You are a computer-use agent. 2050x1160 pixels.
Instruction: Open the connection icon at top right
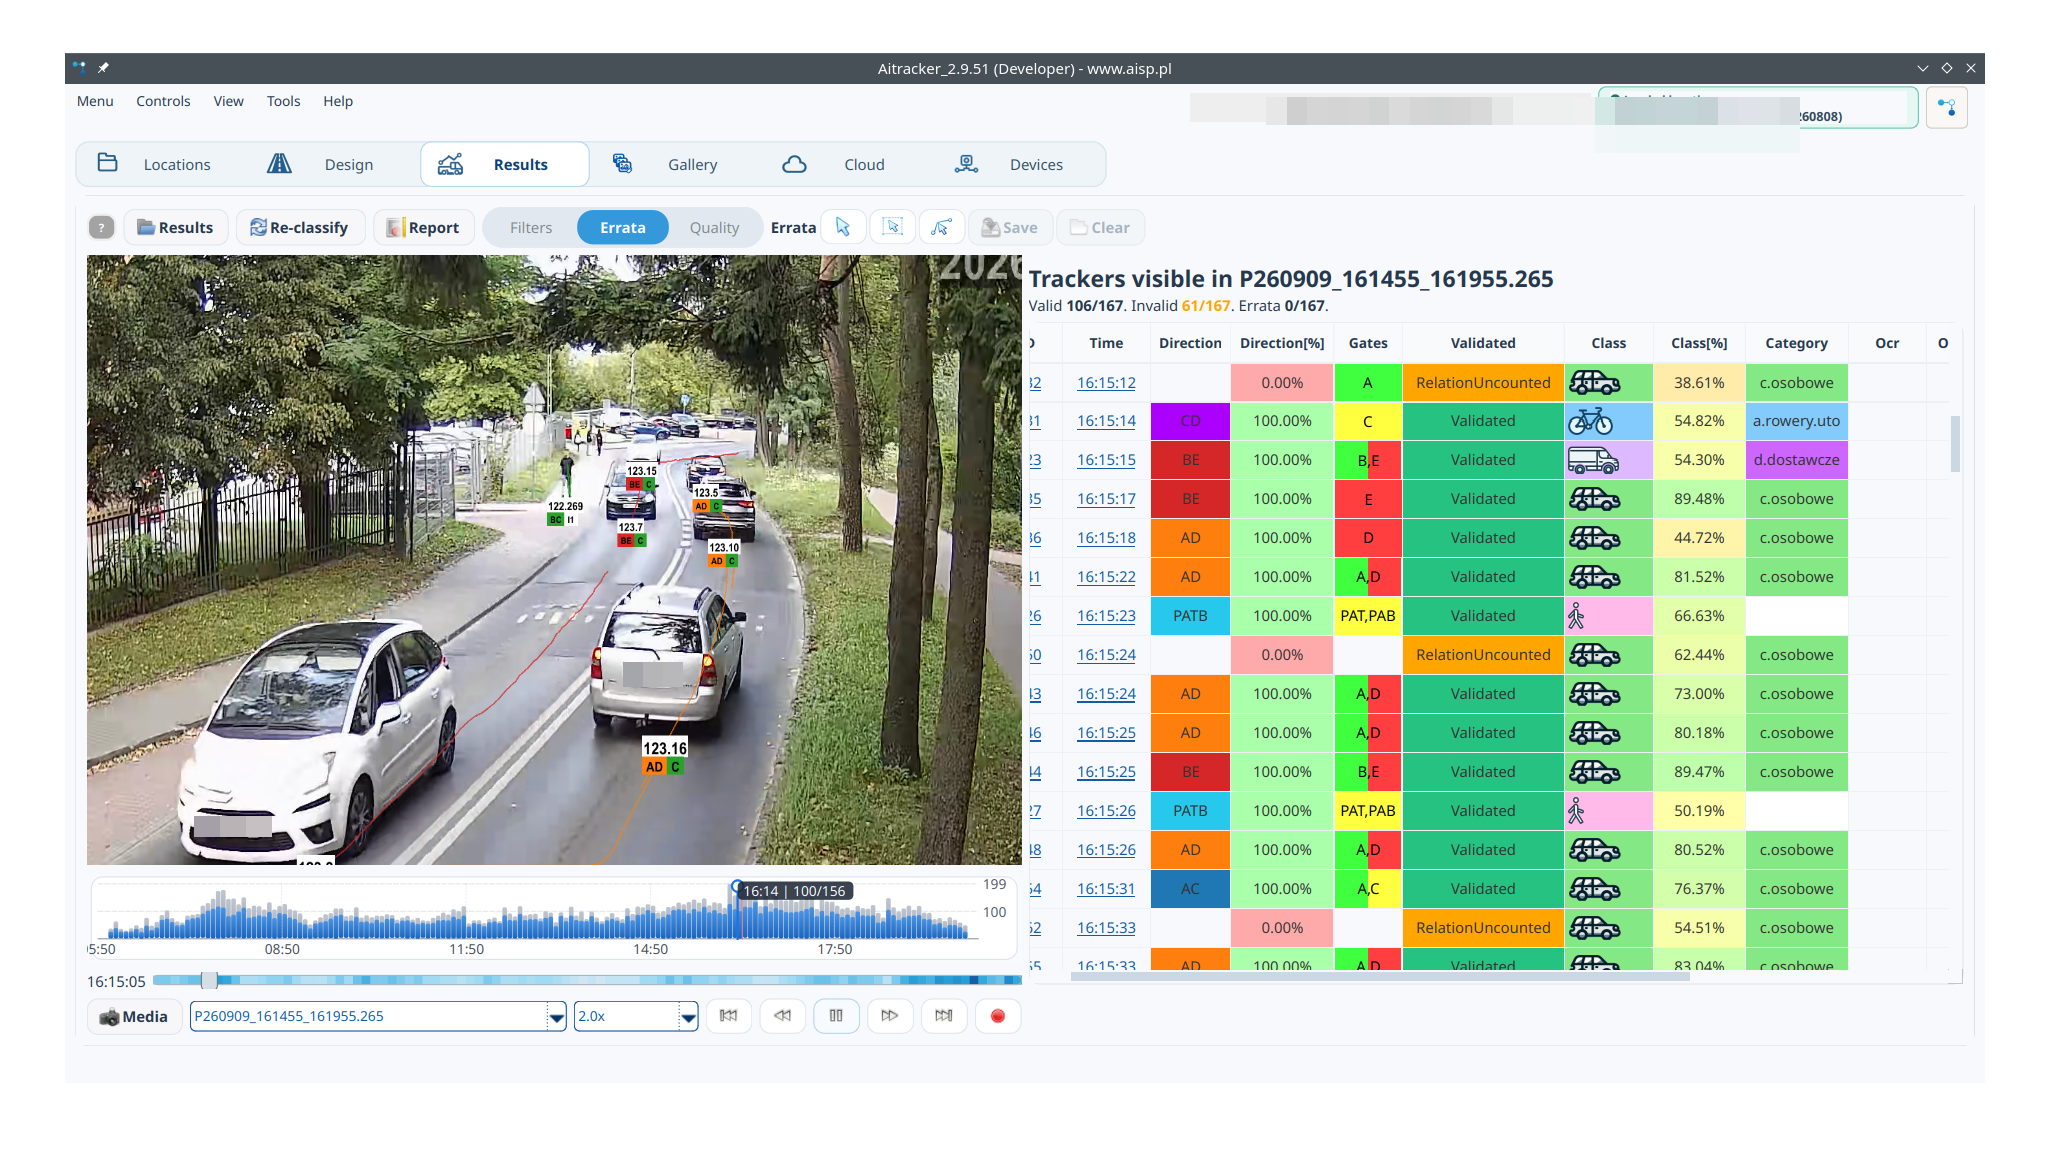coord(1946,108)
